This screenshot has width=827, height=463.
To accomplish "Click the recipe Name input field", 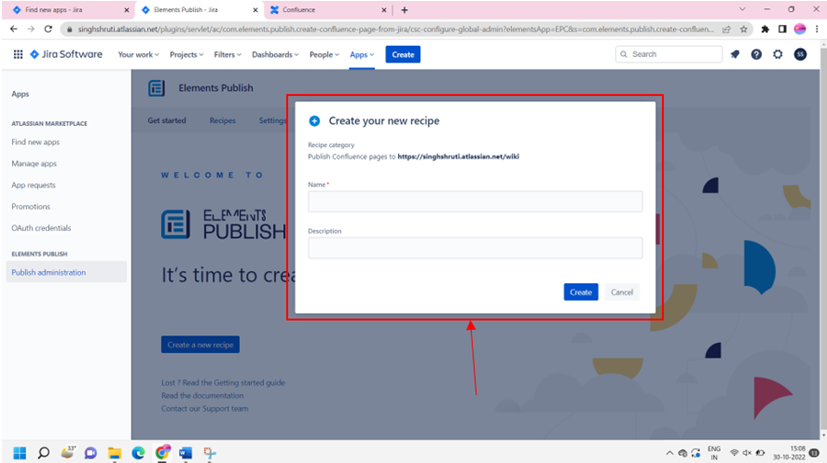I will [x=475, y=201].
